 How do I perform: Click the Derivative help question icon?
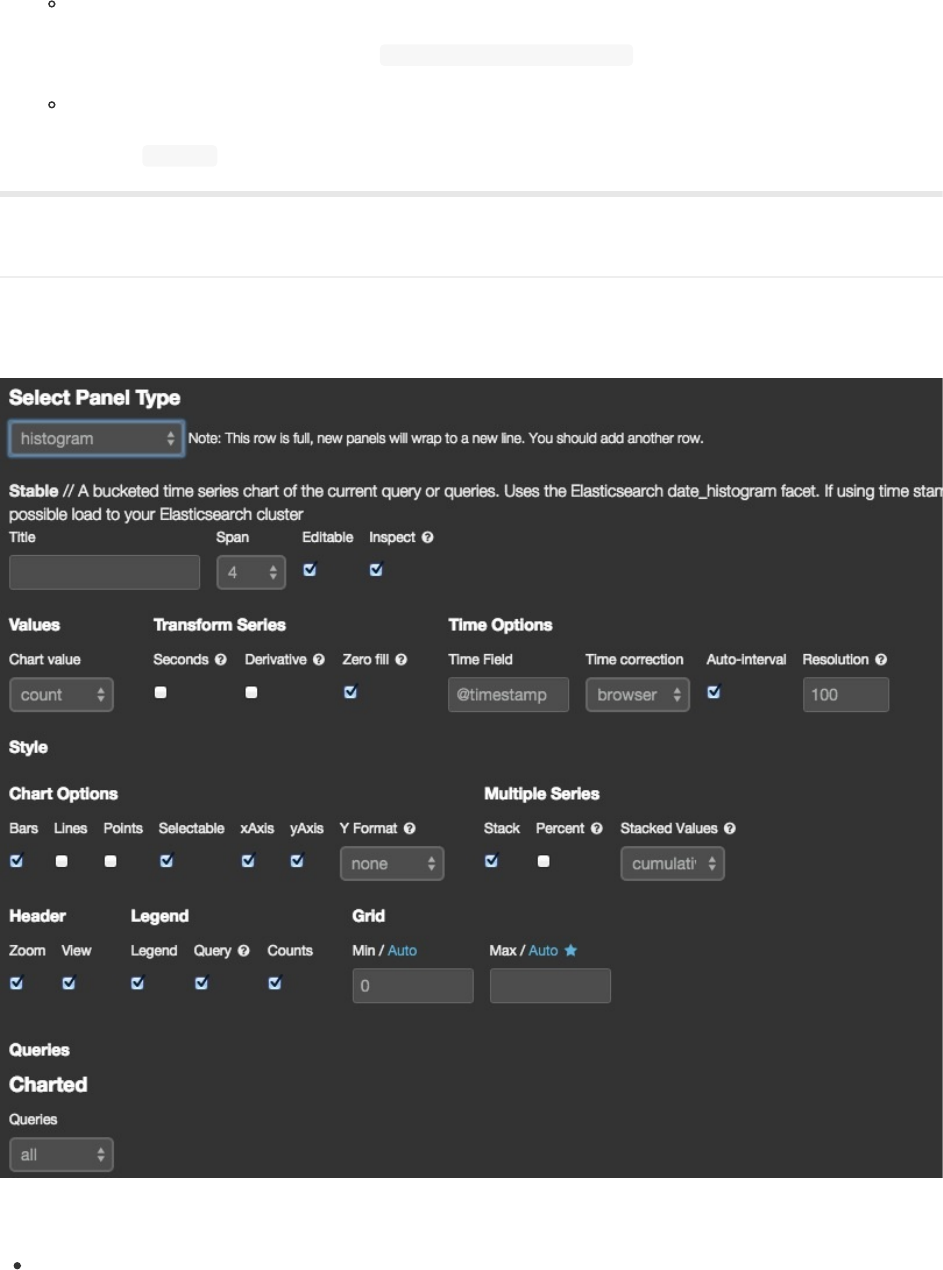[319, 660]
